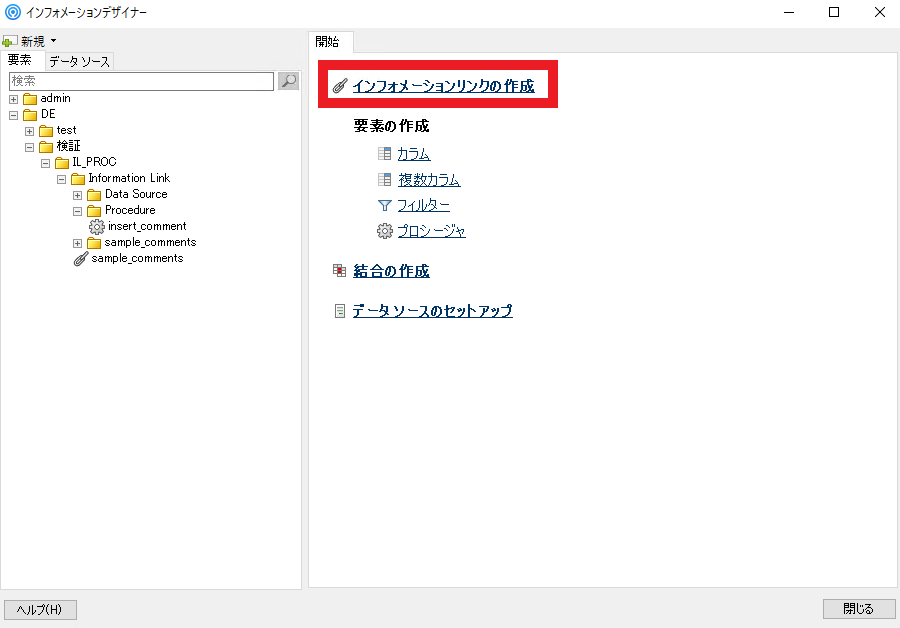Image resolution: width=900 pixels, height=628 pixels.
Task: Select the Information Link tree label
Action: click(x=129, y=178)
